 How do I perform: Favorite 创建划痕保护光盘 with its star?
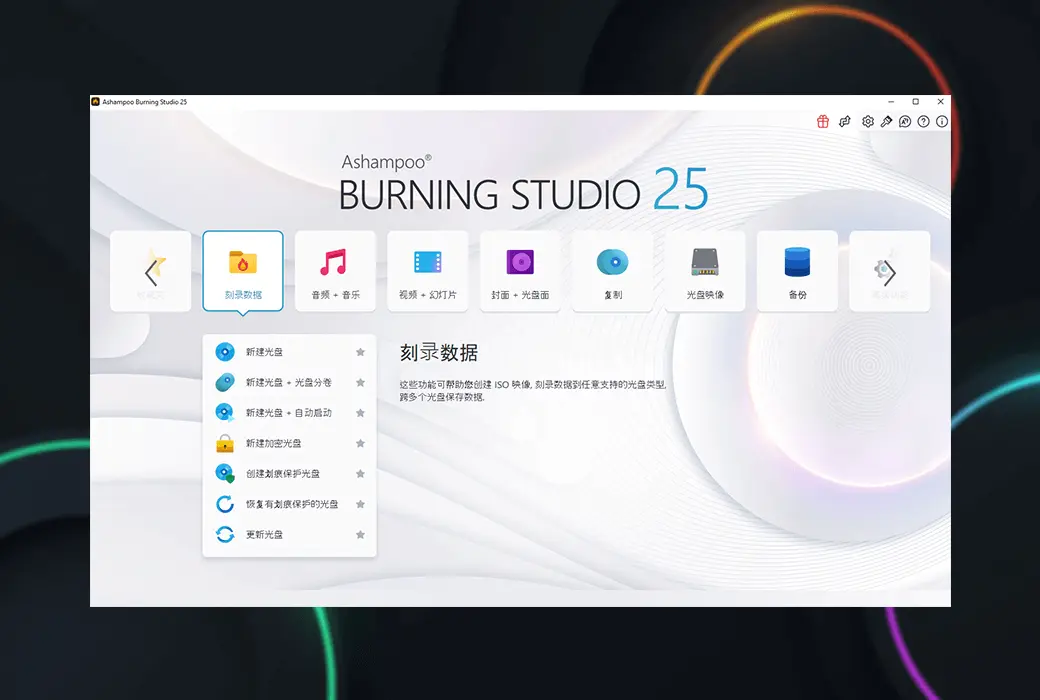coord(360,474)
